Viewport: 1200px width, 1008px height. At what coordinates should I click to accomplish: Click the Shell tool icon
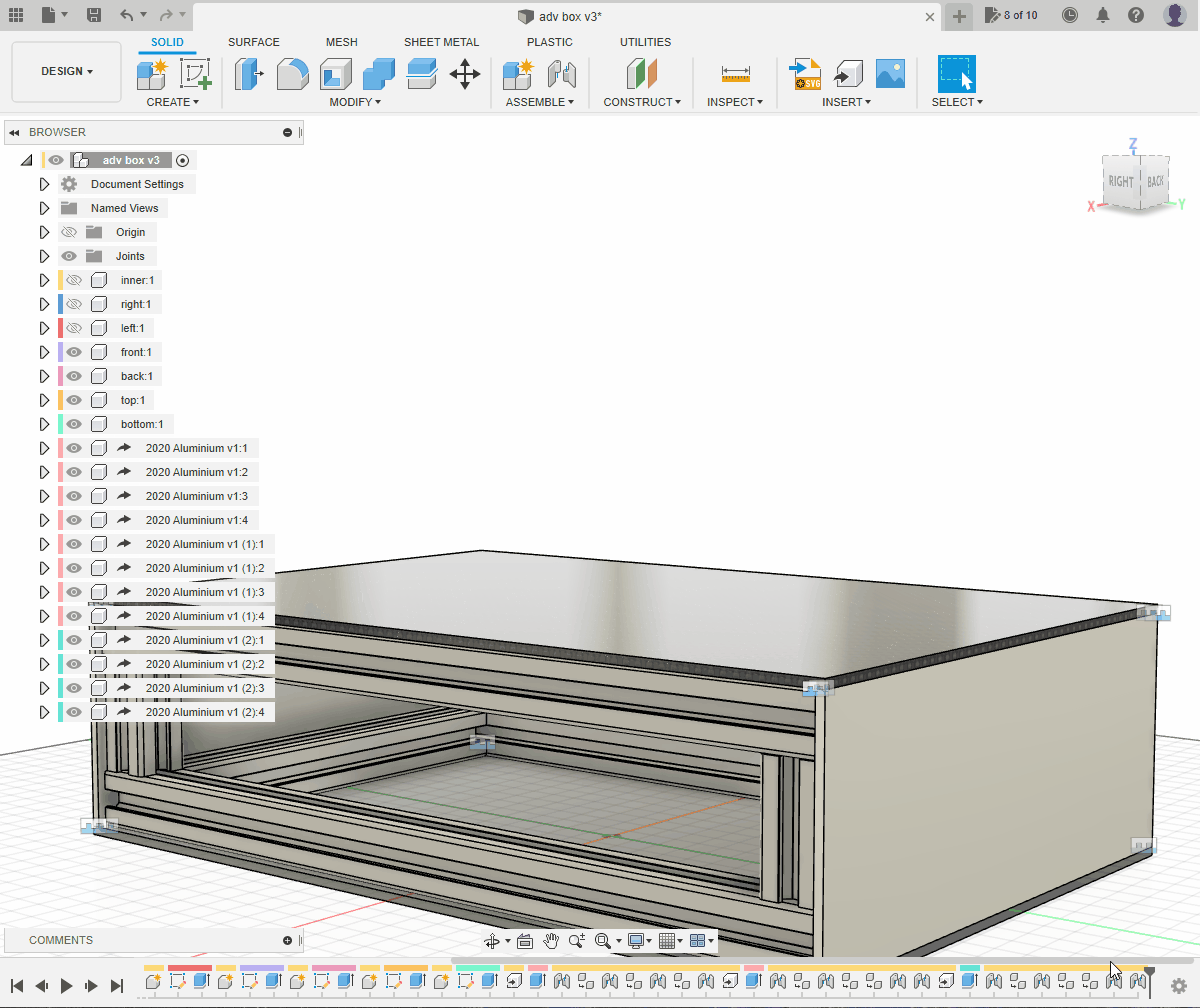click(x=335, y=74)
